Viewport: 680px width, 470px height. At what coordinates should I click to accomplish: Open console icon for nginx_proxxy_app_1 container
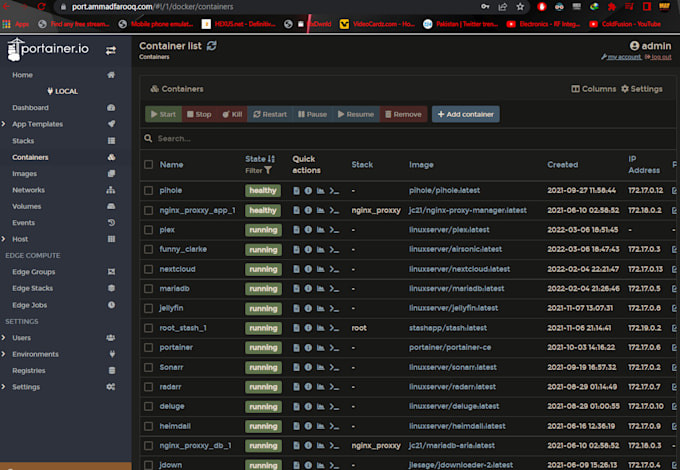tap(334, 210)
